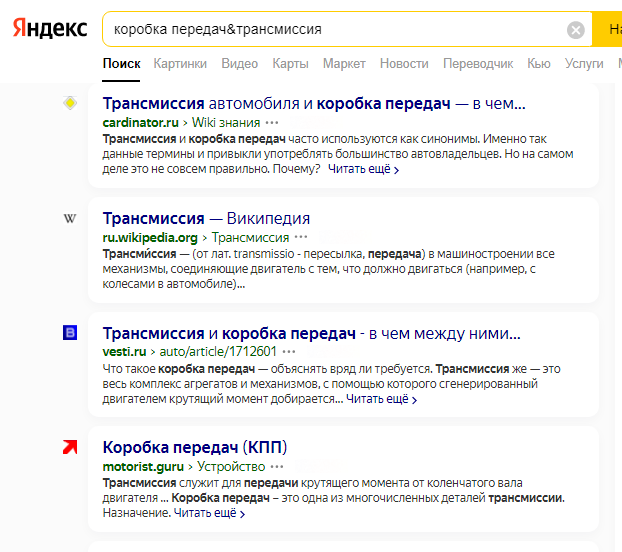The image size is (622, 552).
Task: Click the motorist.guru domain link
Action: (143, 466)
